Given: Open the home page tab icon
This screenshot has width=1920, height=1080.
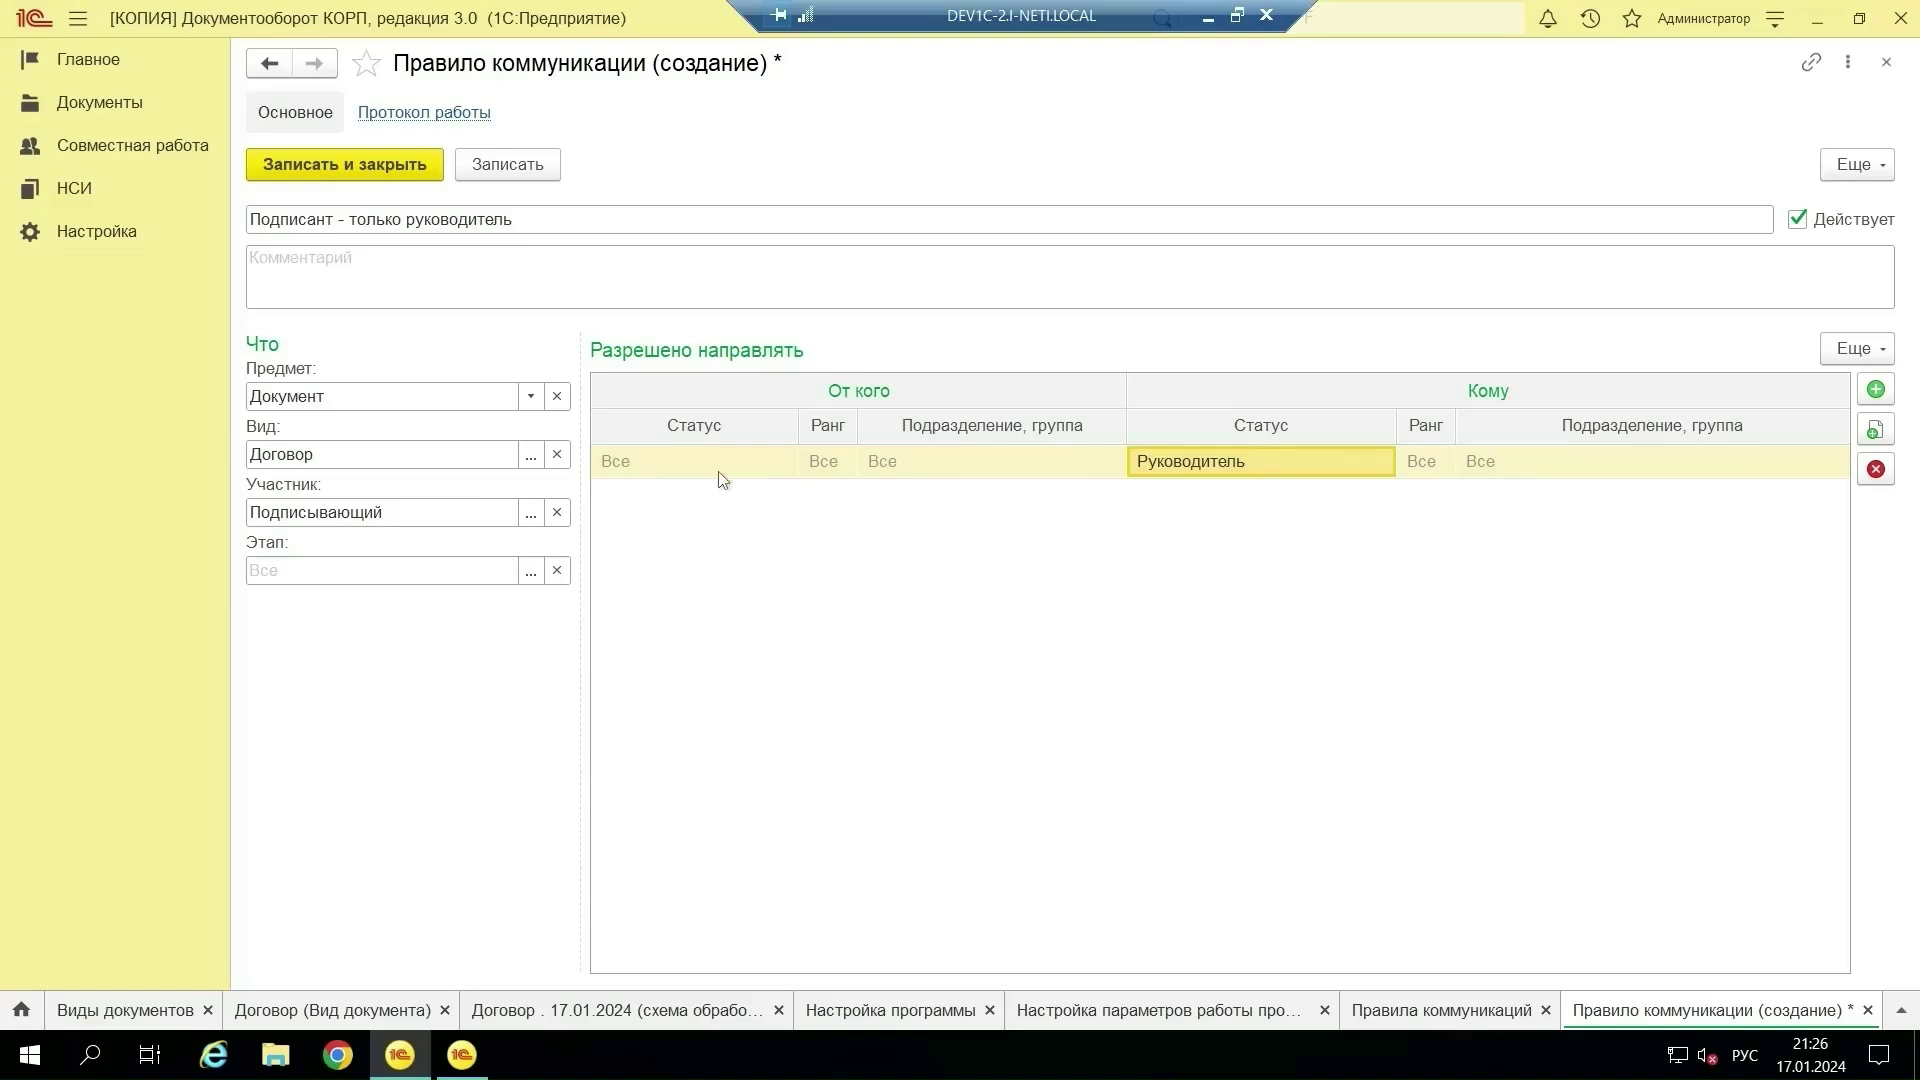Looking at the screenshot, I should (21, 1010).
